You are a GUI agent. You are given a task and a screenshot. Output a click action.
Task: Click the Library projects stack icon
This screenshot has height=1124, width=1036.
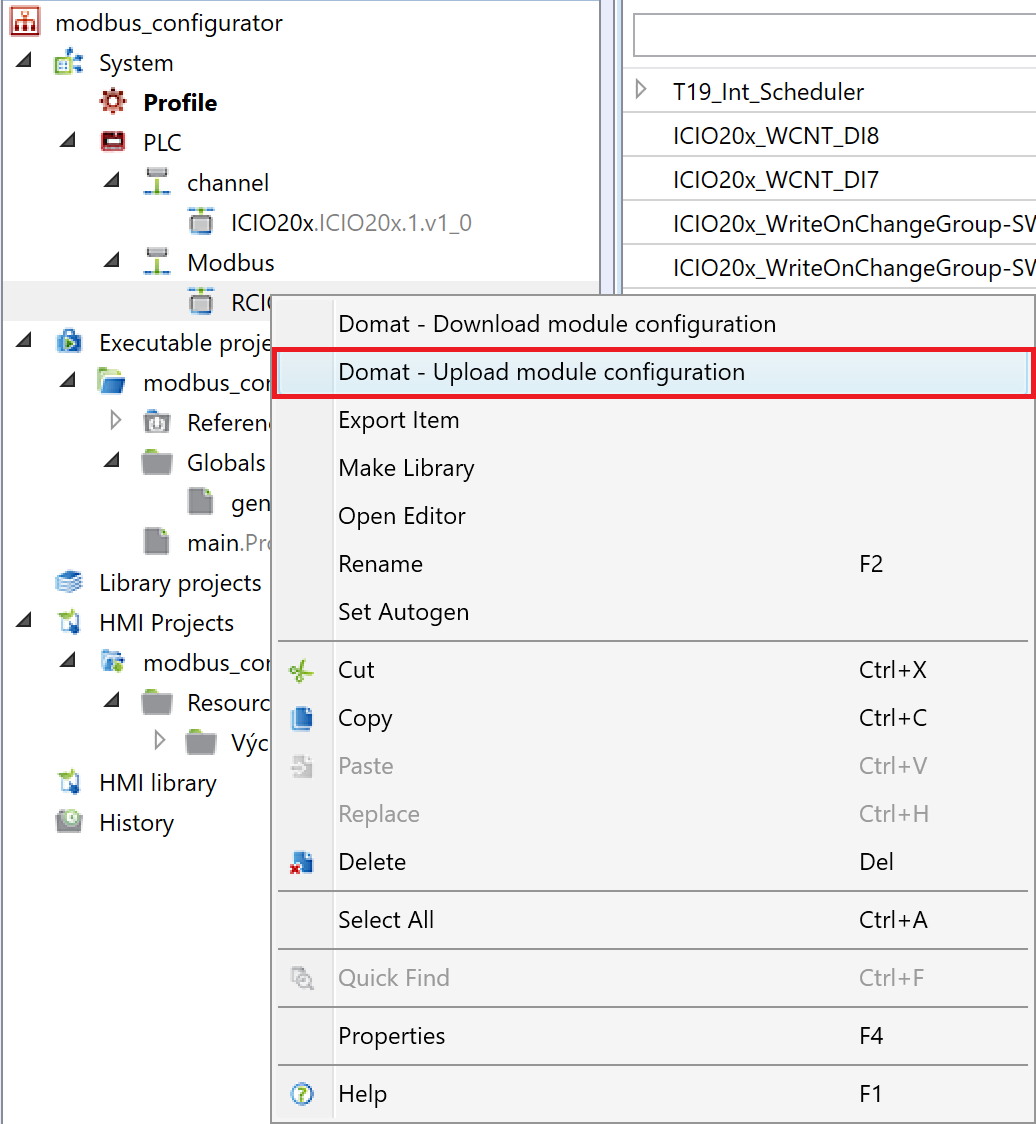click(69, 582)
